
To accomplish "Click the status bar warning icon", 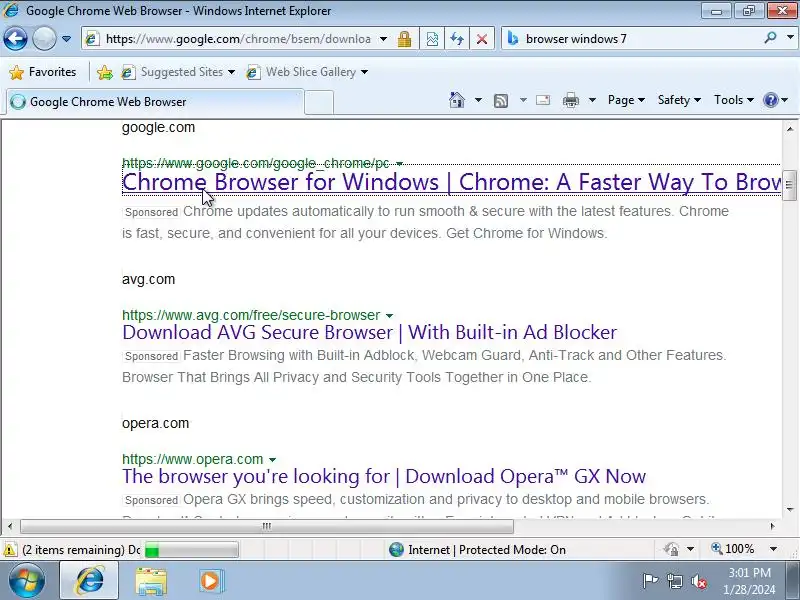I will (9, 550).
